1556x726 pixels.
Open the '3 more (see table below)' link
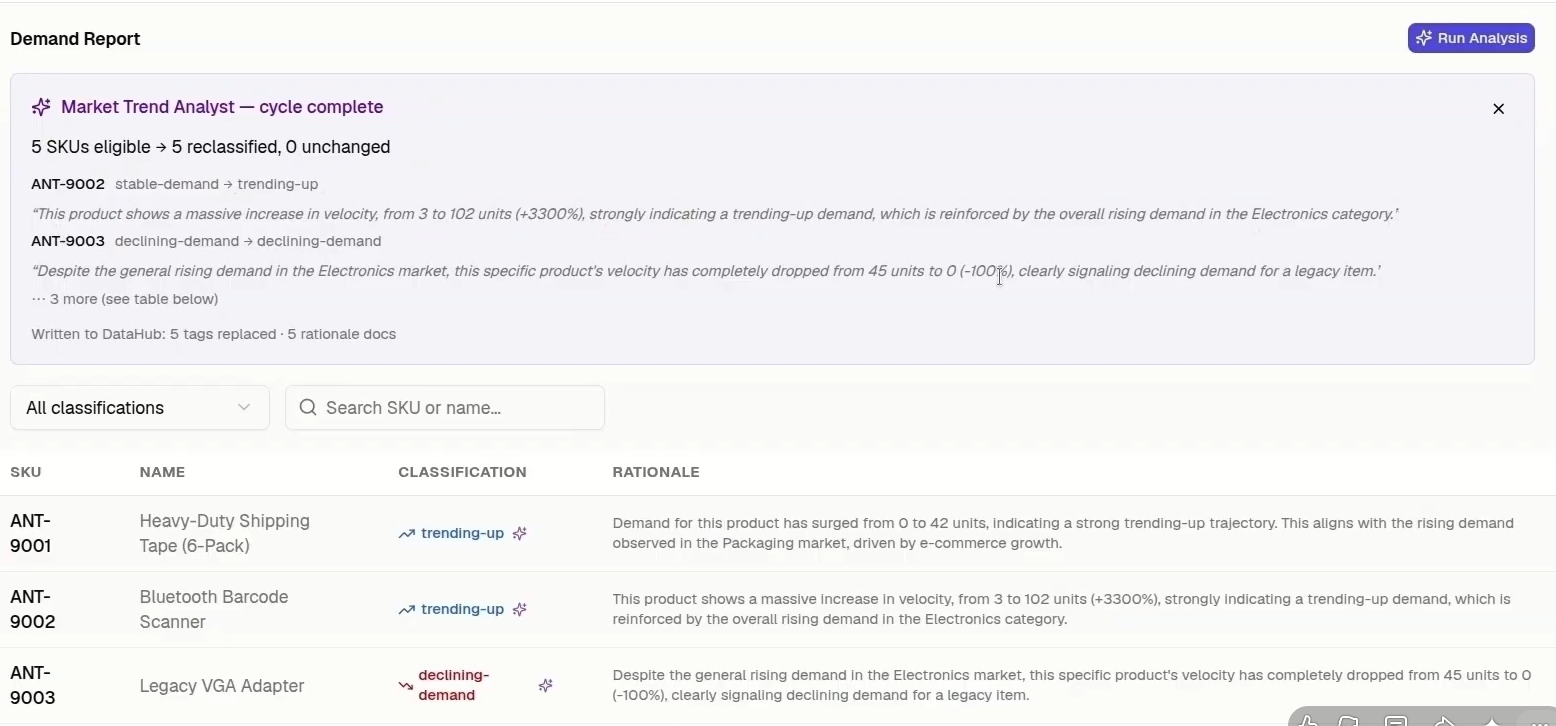tap(125, 299)
